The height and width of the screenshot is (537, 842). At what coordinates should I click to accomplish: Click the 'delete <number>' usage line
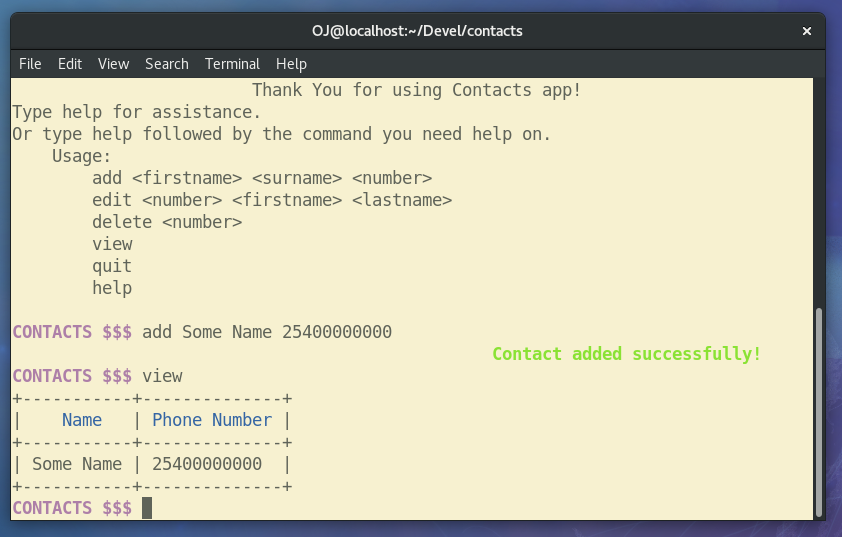167,222
